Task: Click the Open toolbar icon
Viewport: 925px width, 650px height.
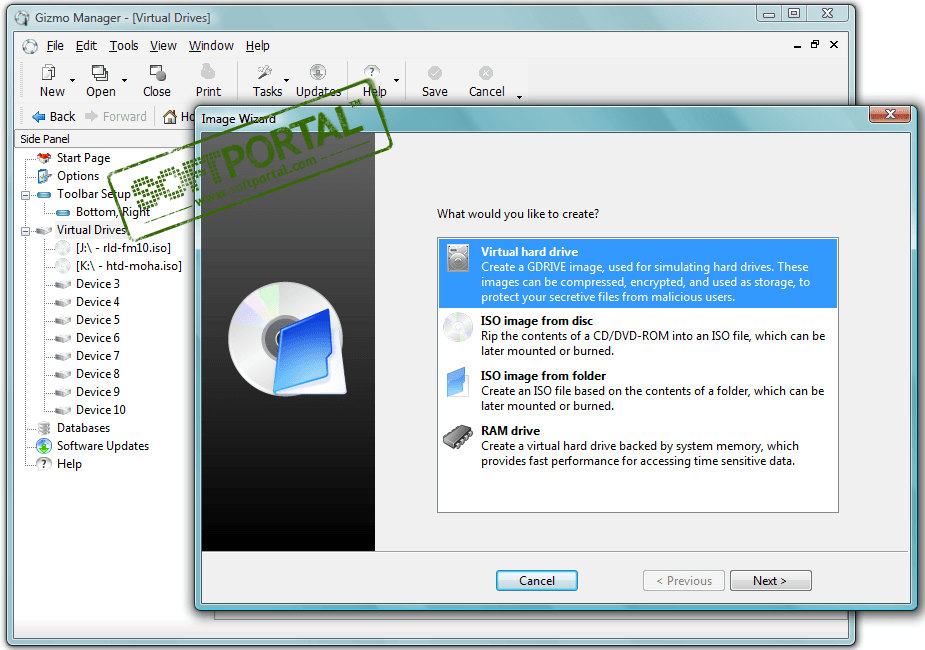Action: pos(100,73)
